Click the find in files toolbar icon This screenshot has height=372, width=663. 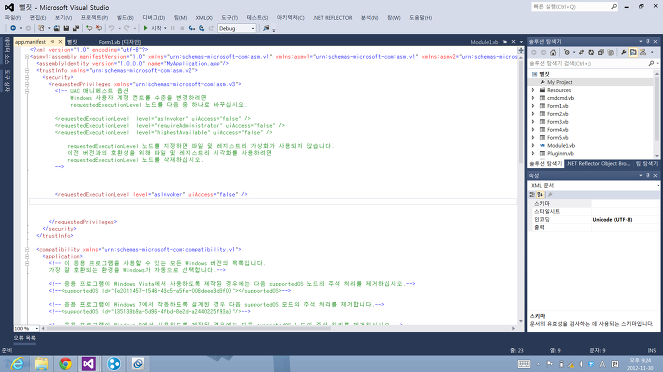click(266, 28)
